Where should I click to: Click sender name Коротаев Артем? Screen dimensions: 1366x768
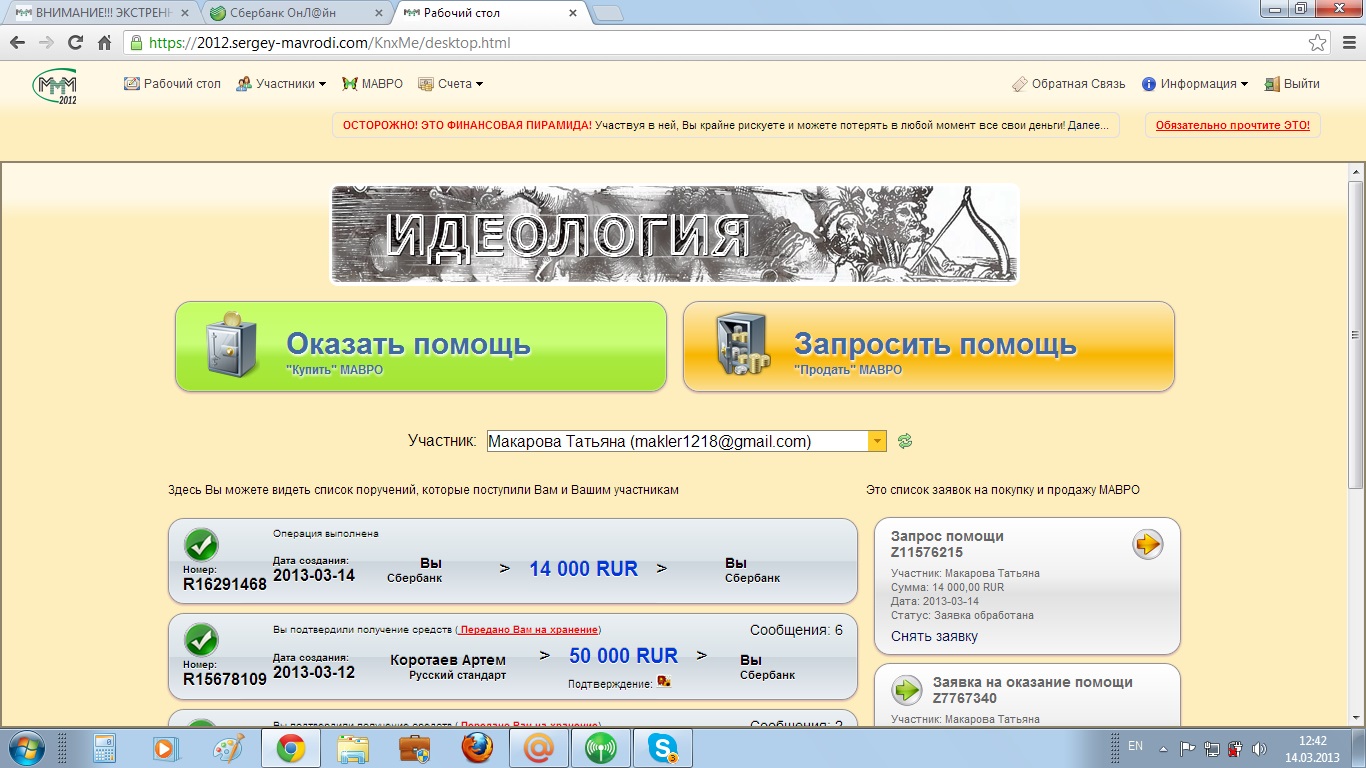coord(448,660)
